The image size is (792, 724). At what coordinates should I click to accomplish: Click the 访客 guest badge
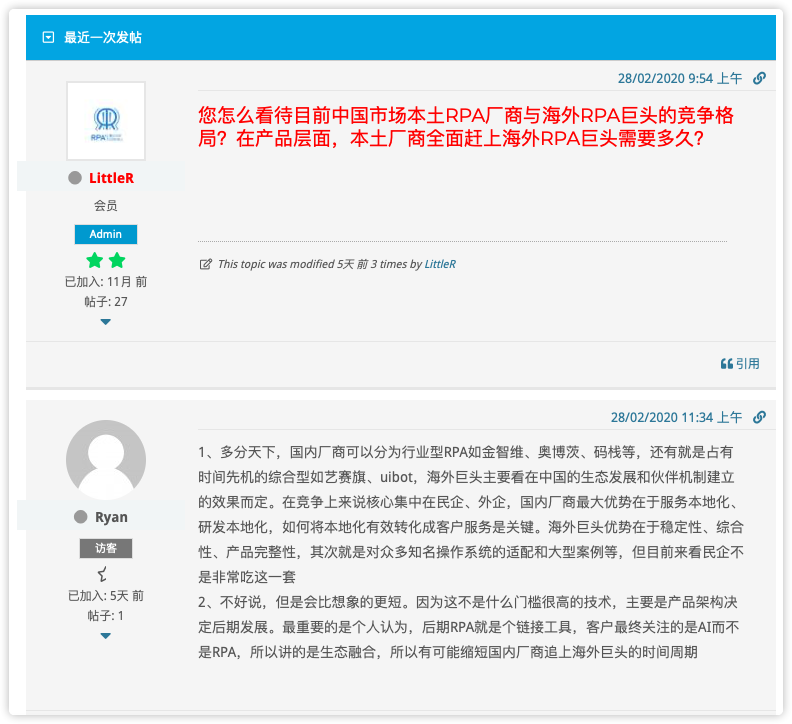(x=106, y=548)
